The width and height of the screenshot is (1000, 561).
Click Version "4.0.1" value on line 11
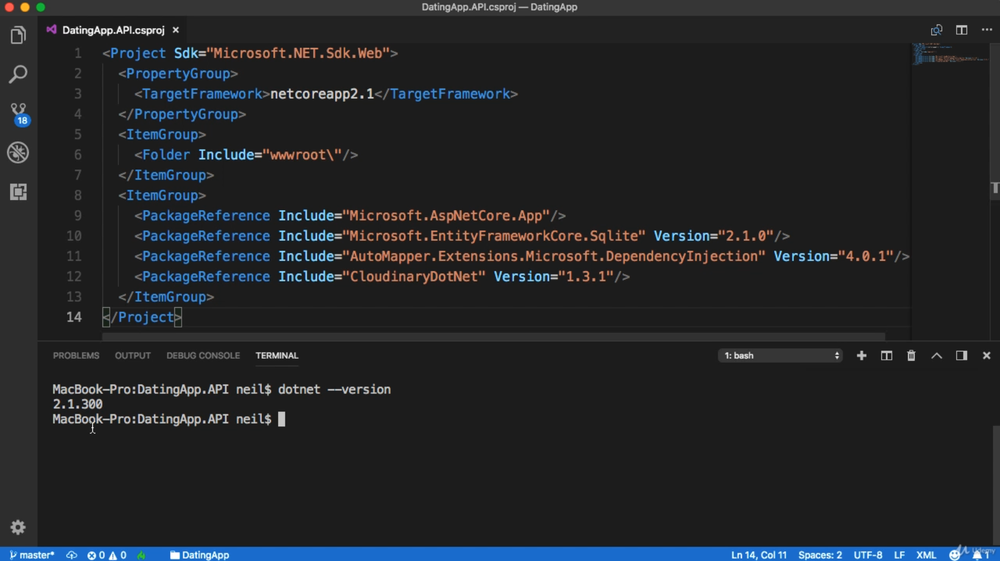(x=865, y=256)
